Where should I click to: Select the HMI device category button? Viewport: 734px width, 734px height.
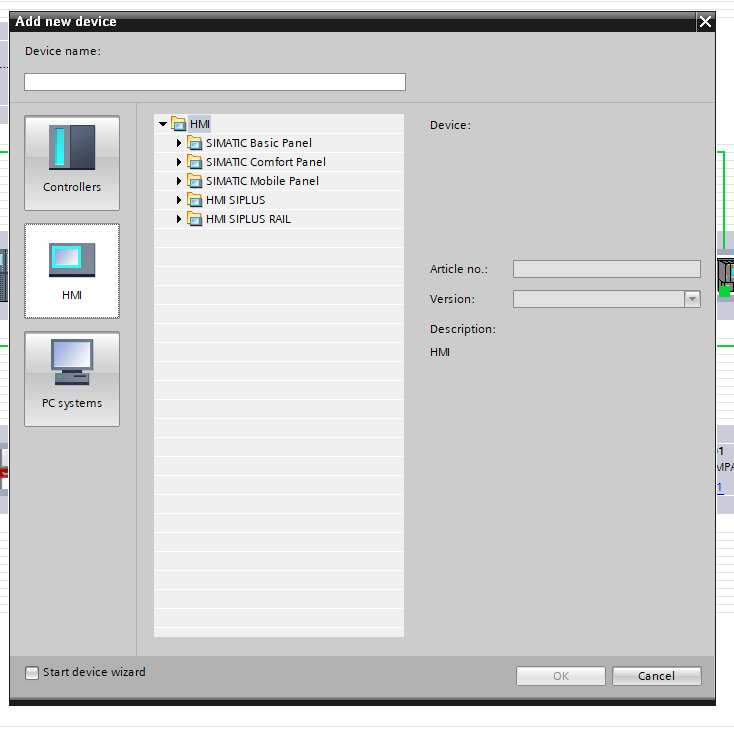coord(72,271)
